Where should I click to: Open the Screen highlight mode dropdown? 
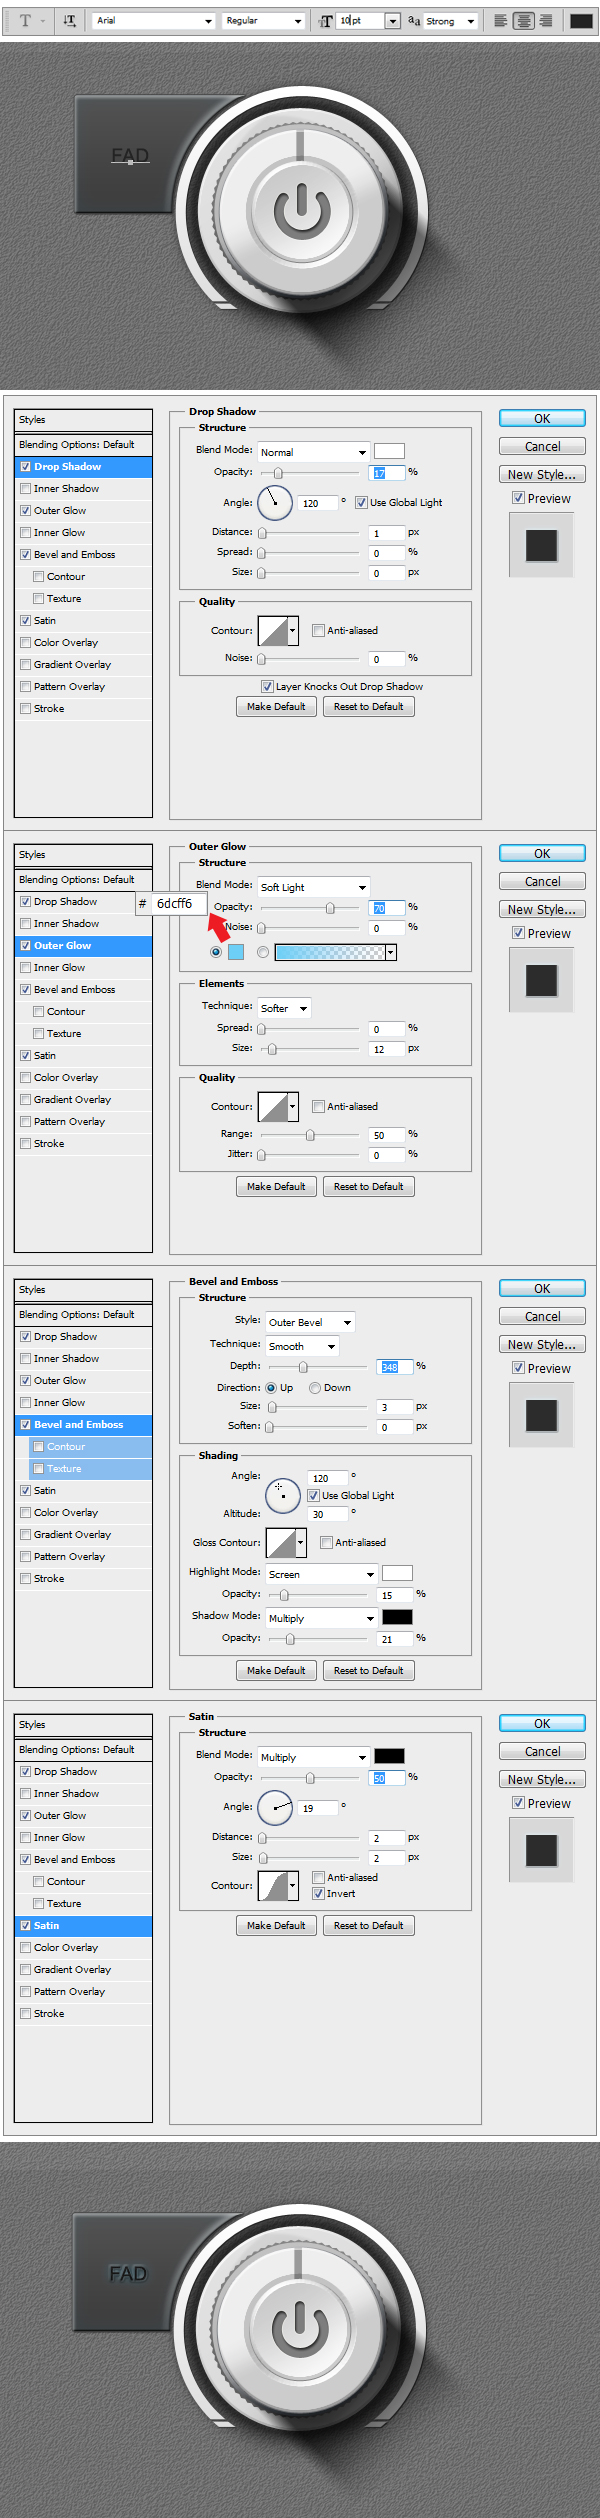321,1574
